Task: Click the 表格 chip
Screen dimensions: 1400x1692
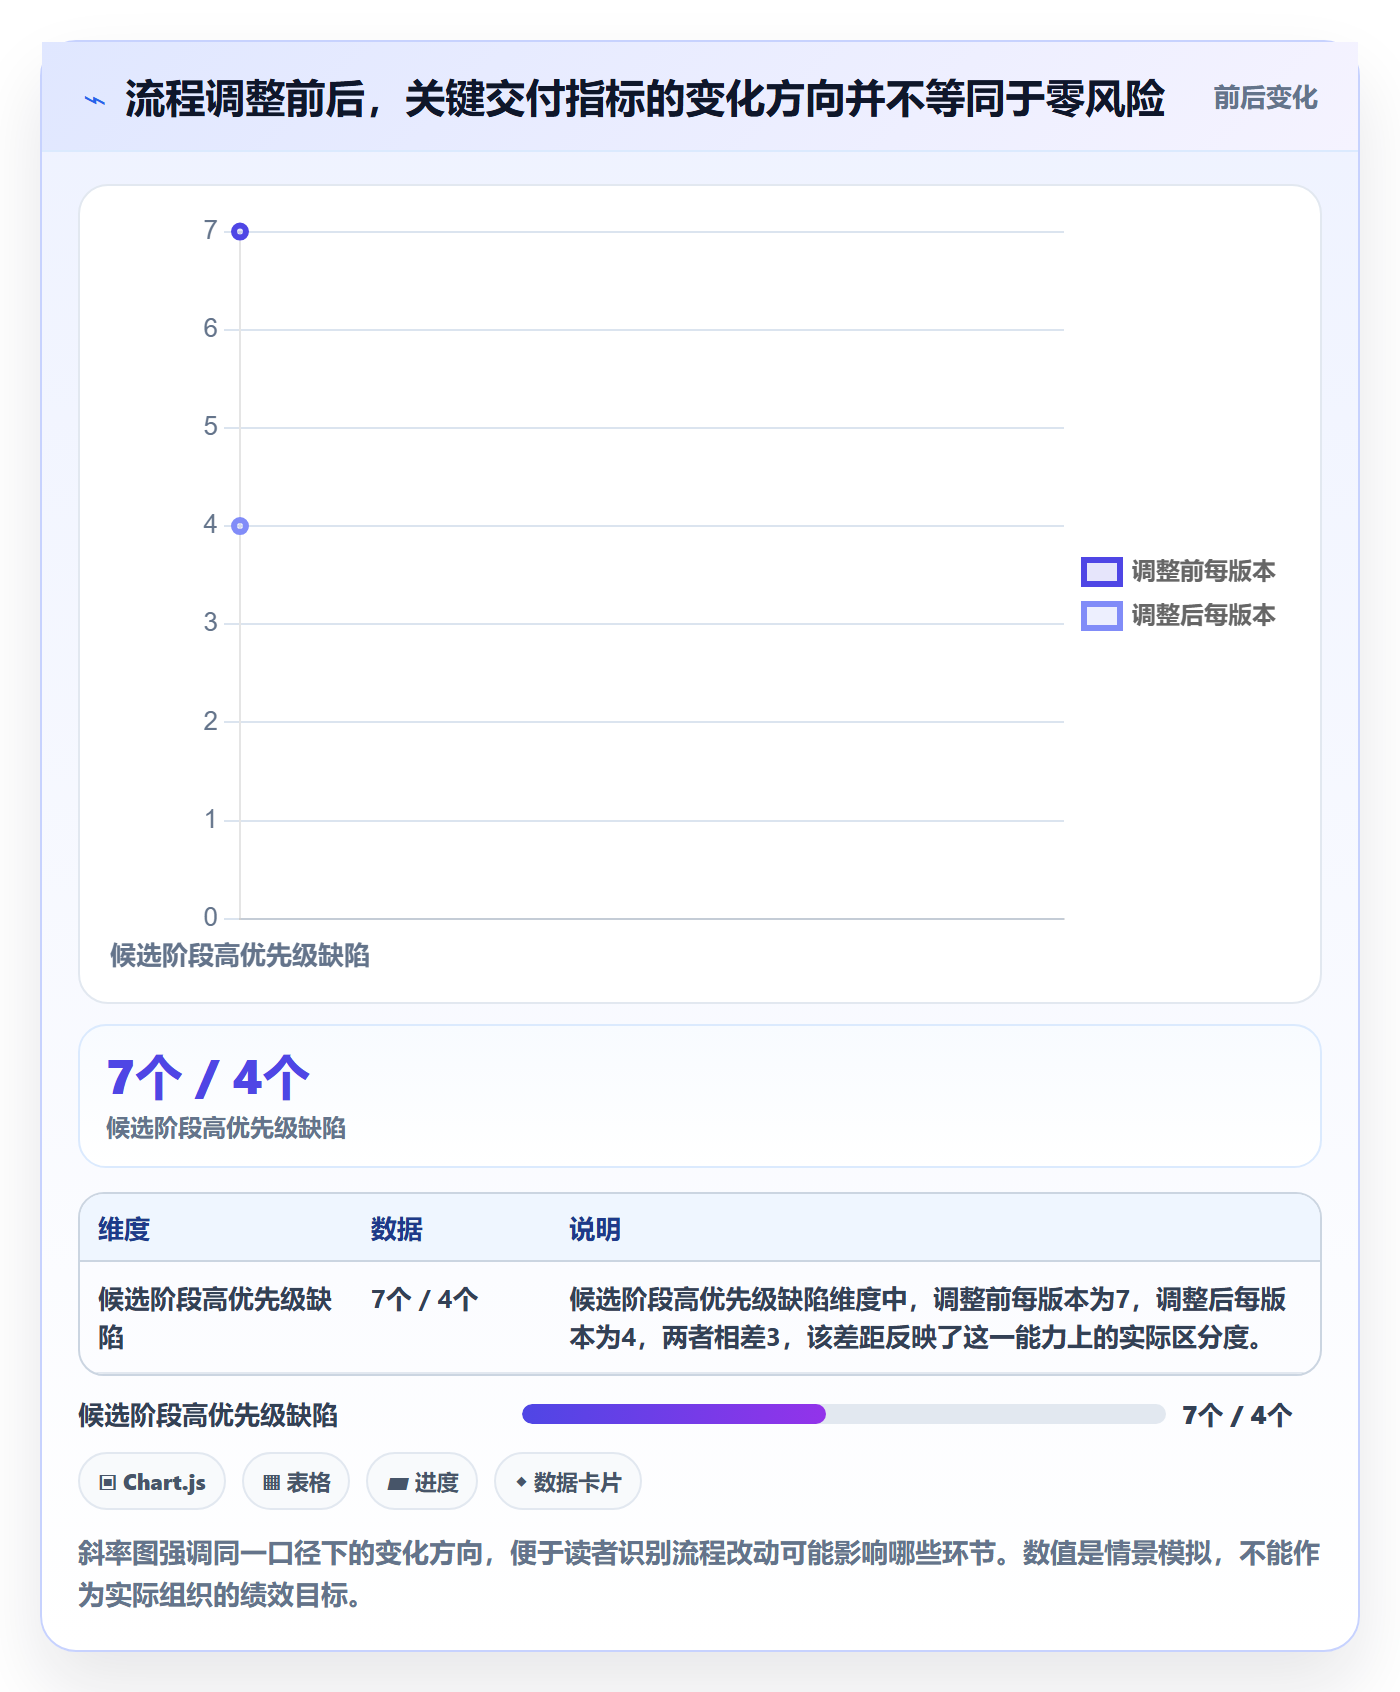Action: click(296, 1482)
